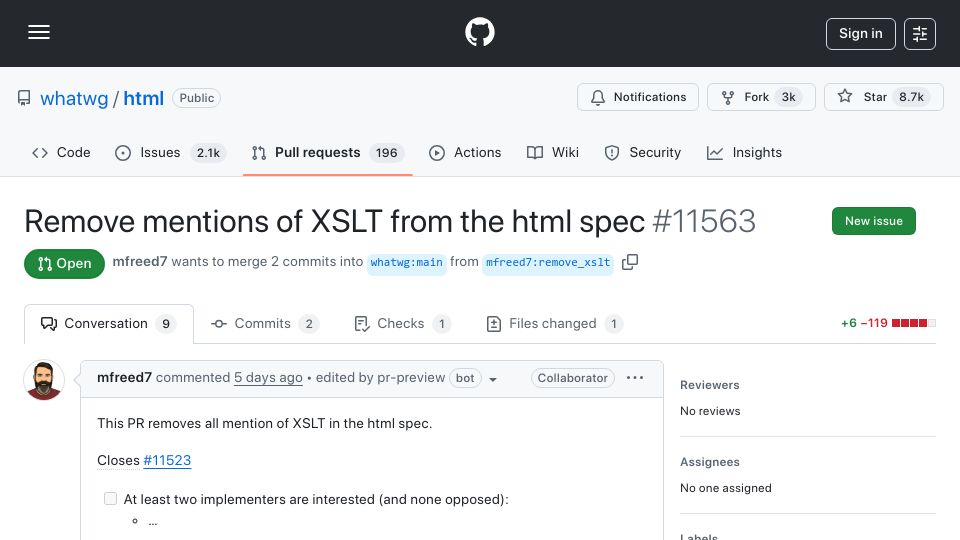Click the Reviewers sidebar heading
The width and height of the screenshot is (960, 540).
(710, 385)
